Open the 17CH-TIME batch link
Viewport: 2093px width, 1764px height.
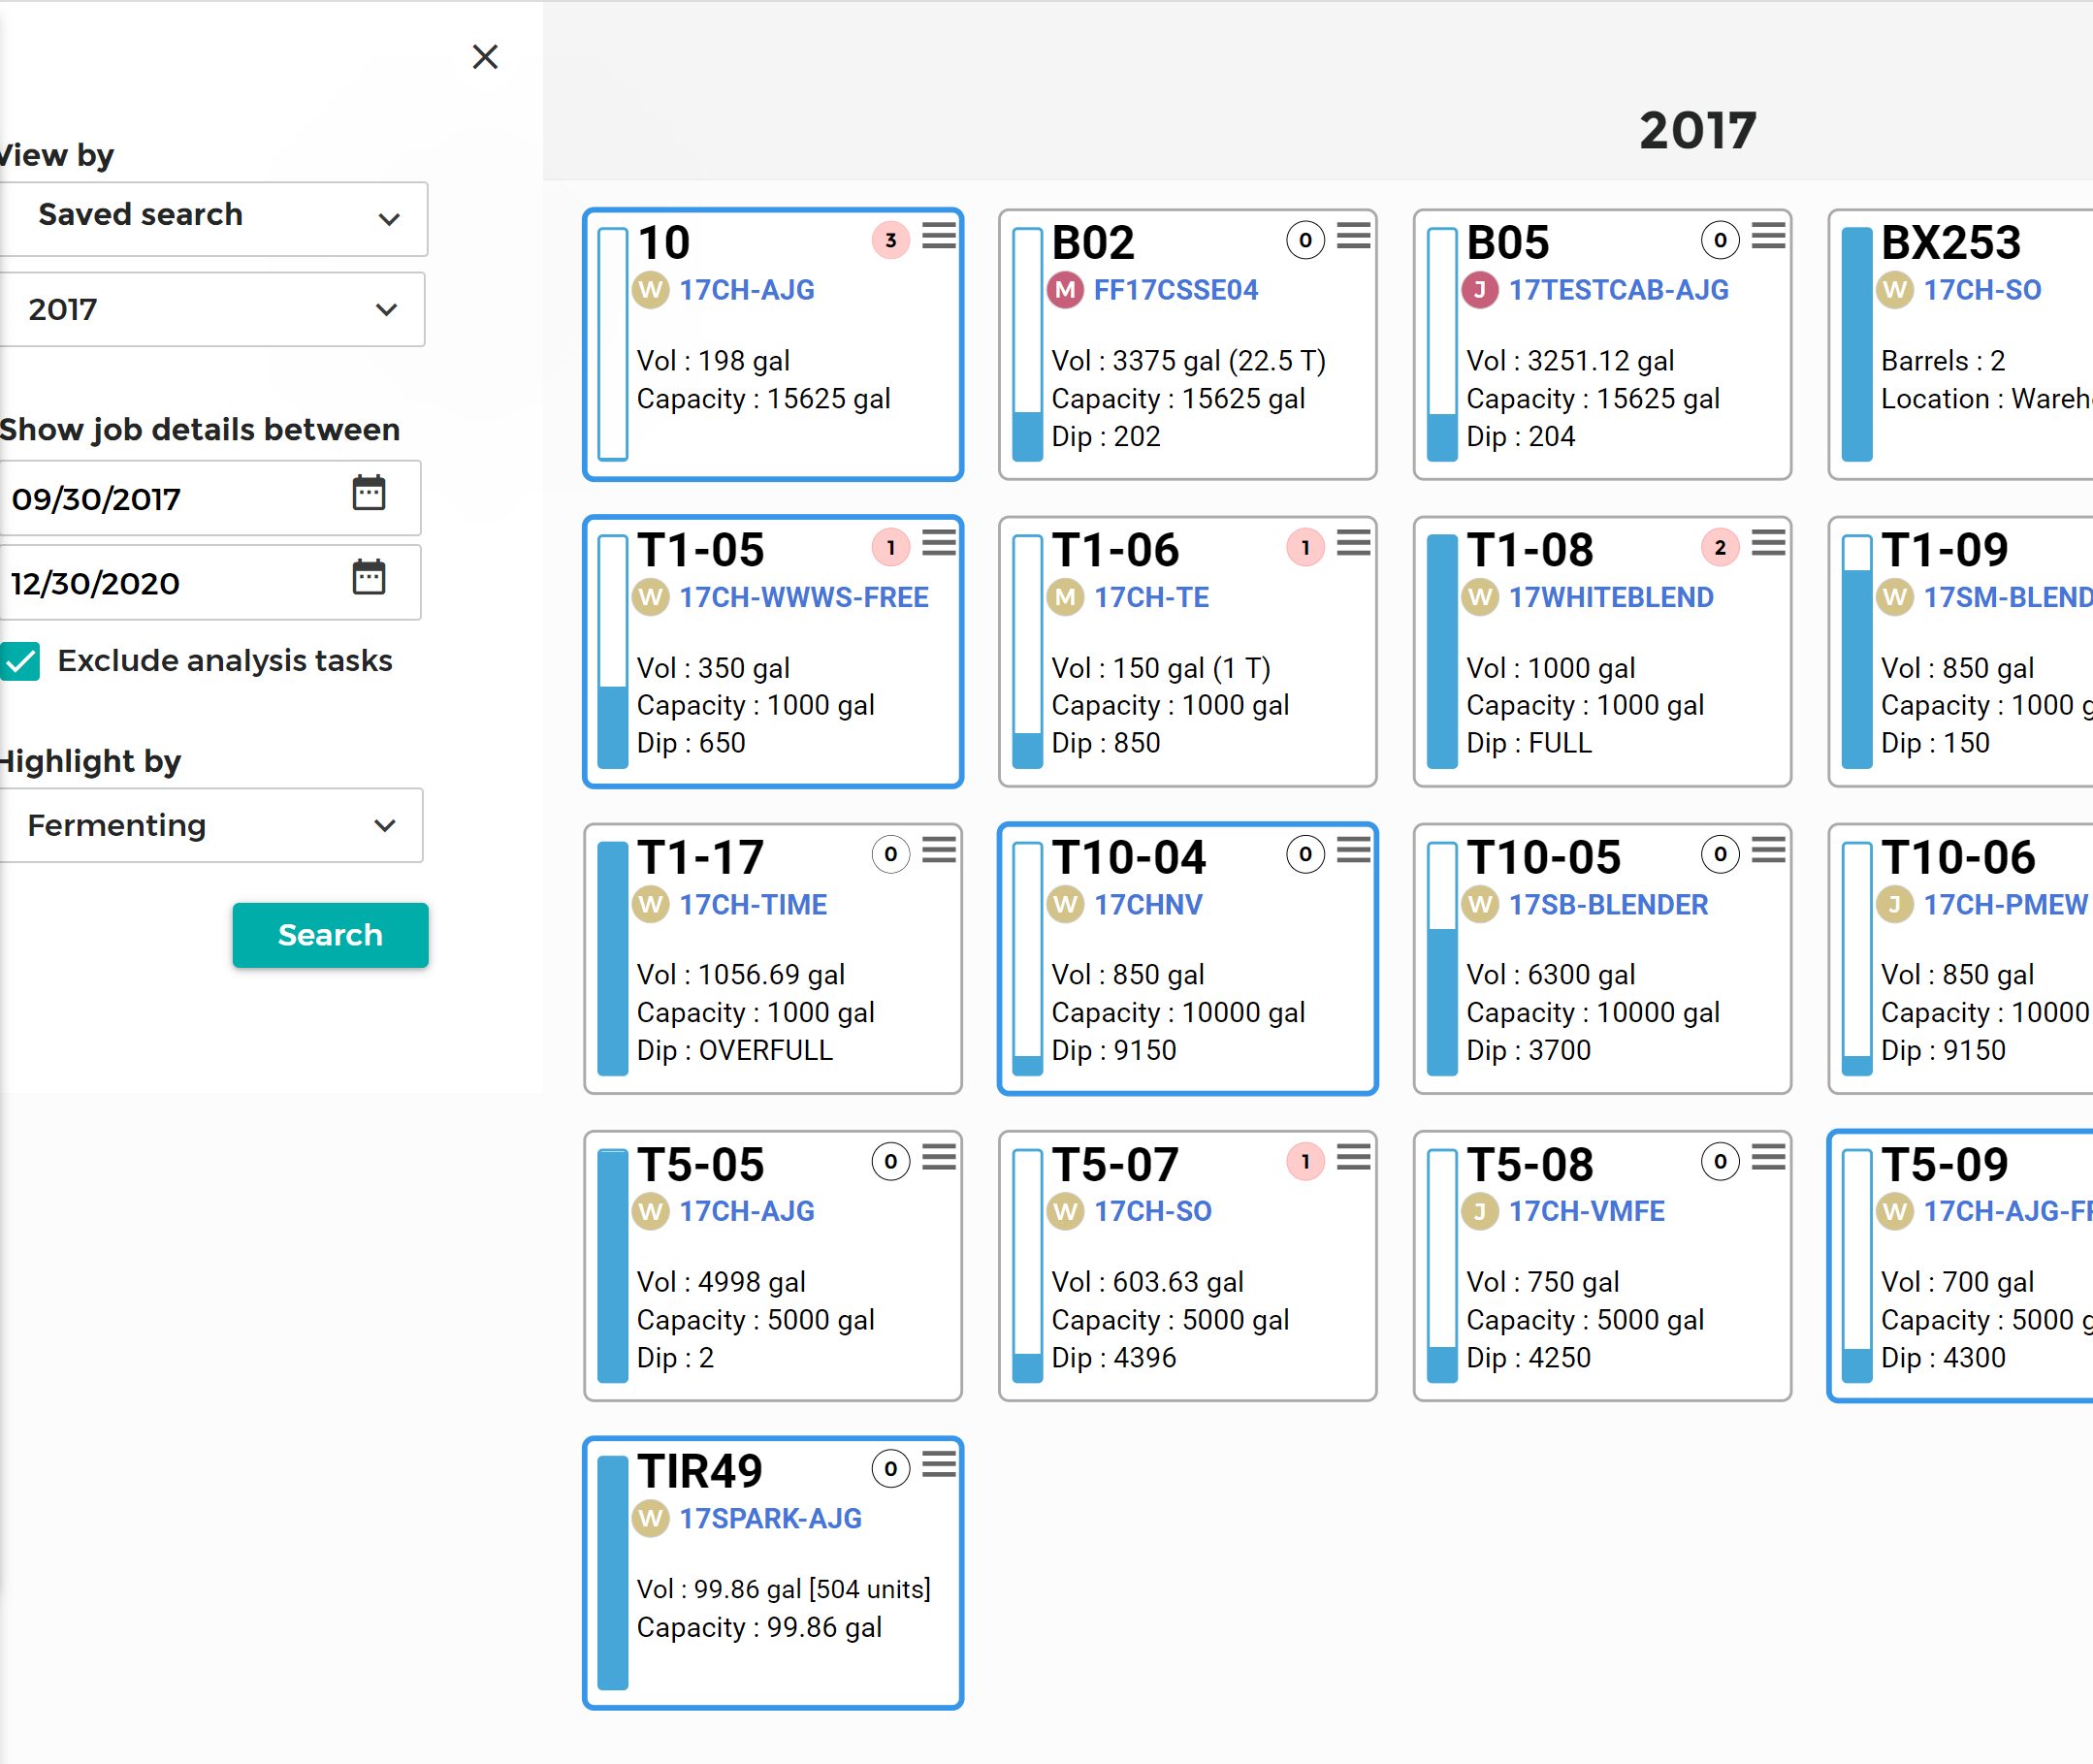pos(753,905)
